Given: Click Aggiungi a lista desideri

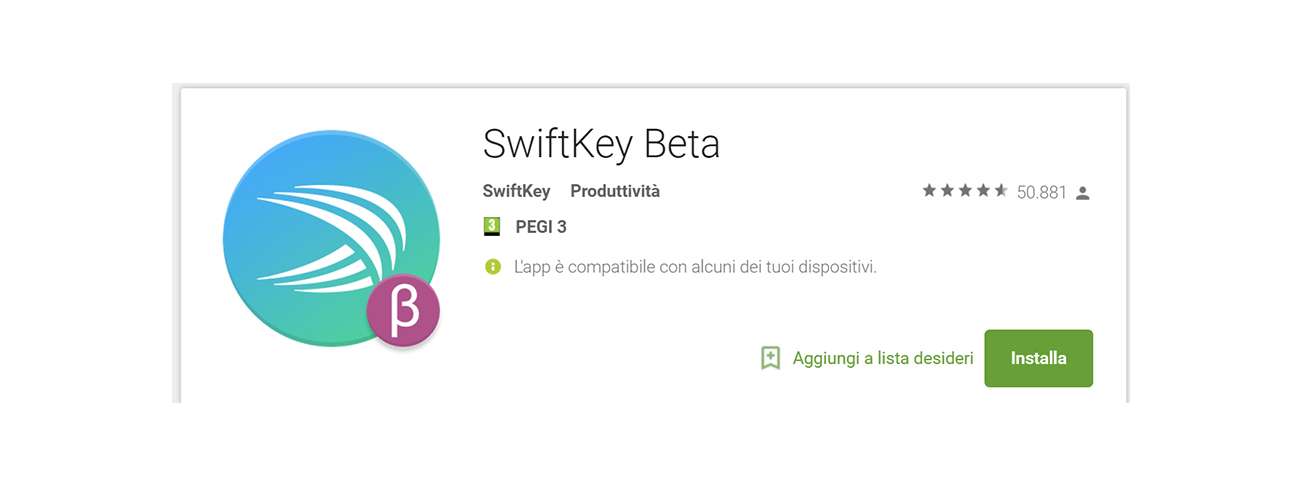Looking at the screenshot, I should pyautogui.click(x=883, y=358).
